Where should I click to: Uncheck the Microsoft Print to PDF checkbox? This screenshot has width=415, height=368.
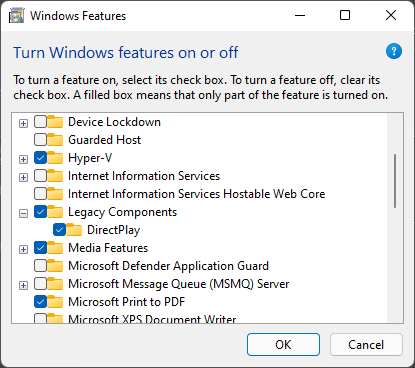40,302
